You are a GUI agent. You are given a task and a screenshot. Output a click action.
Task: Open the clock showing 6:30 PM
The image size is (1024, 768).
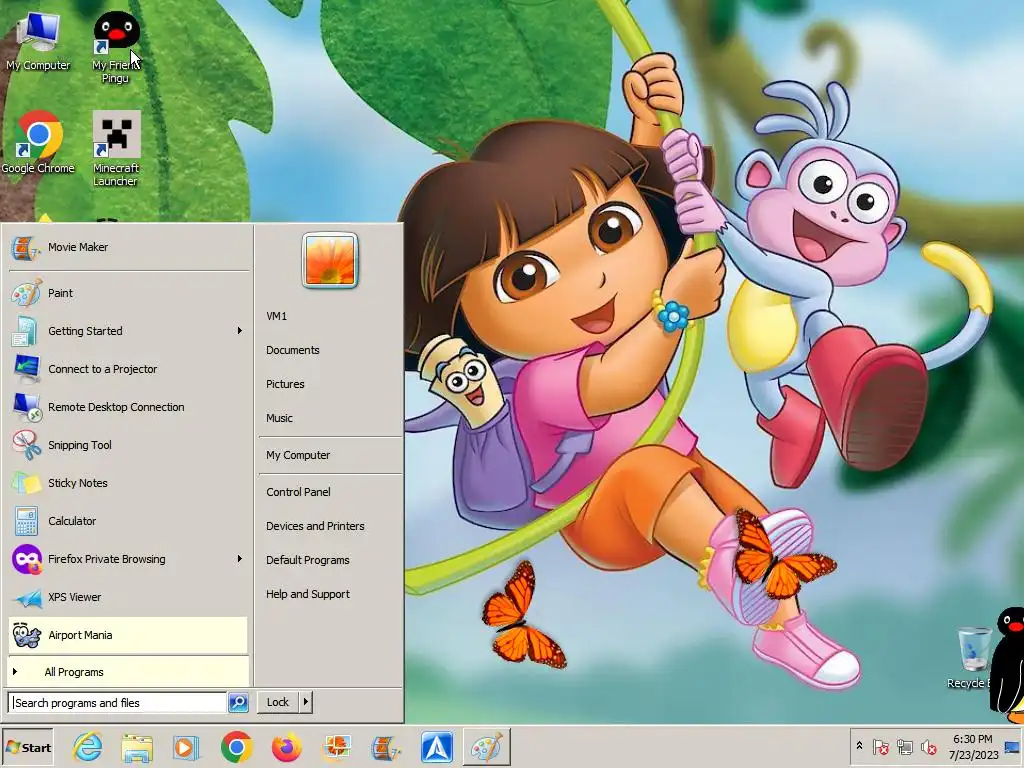click(x=973, y=747)
